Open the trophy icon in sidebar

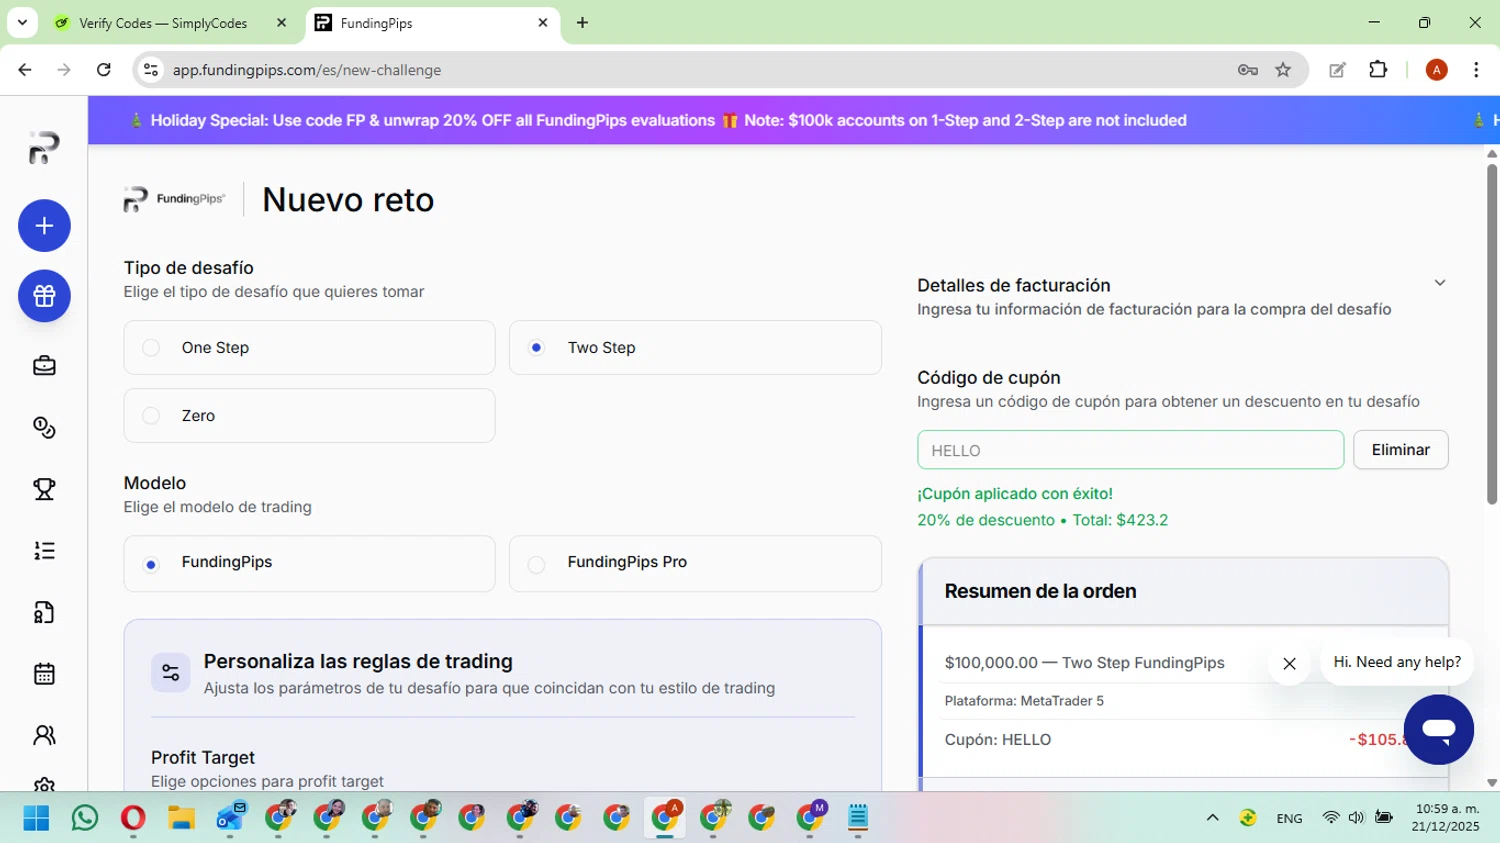(44, 489)
